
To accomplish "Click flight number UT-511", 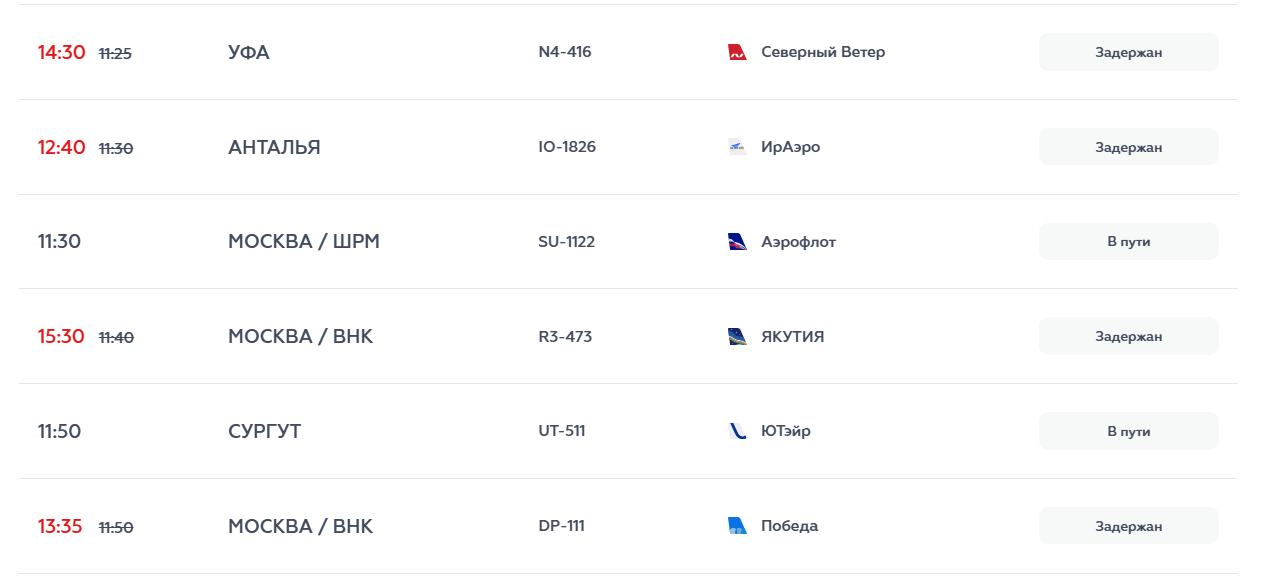I will (562, 431).
